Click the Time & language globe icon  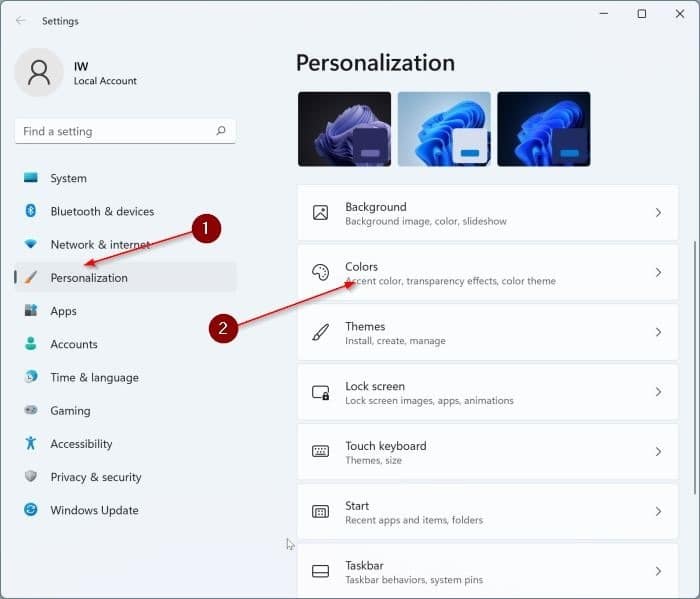(31, 377)
